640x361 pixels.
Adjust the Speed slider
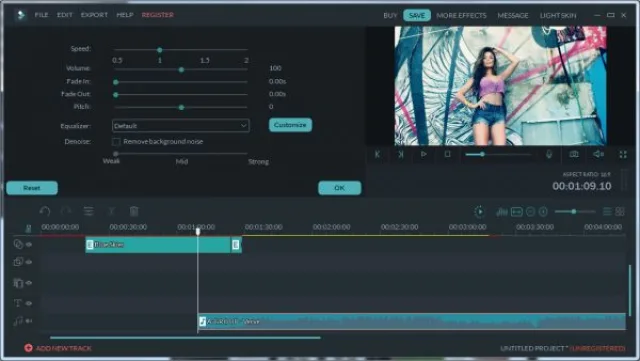click(181, 50)
